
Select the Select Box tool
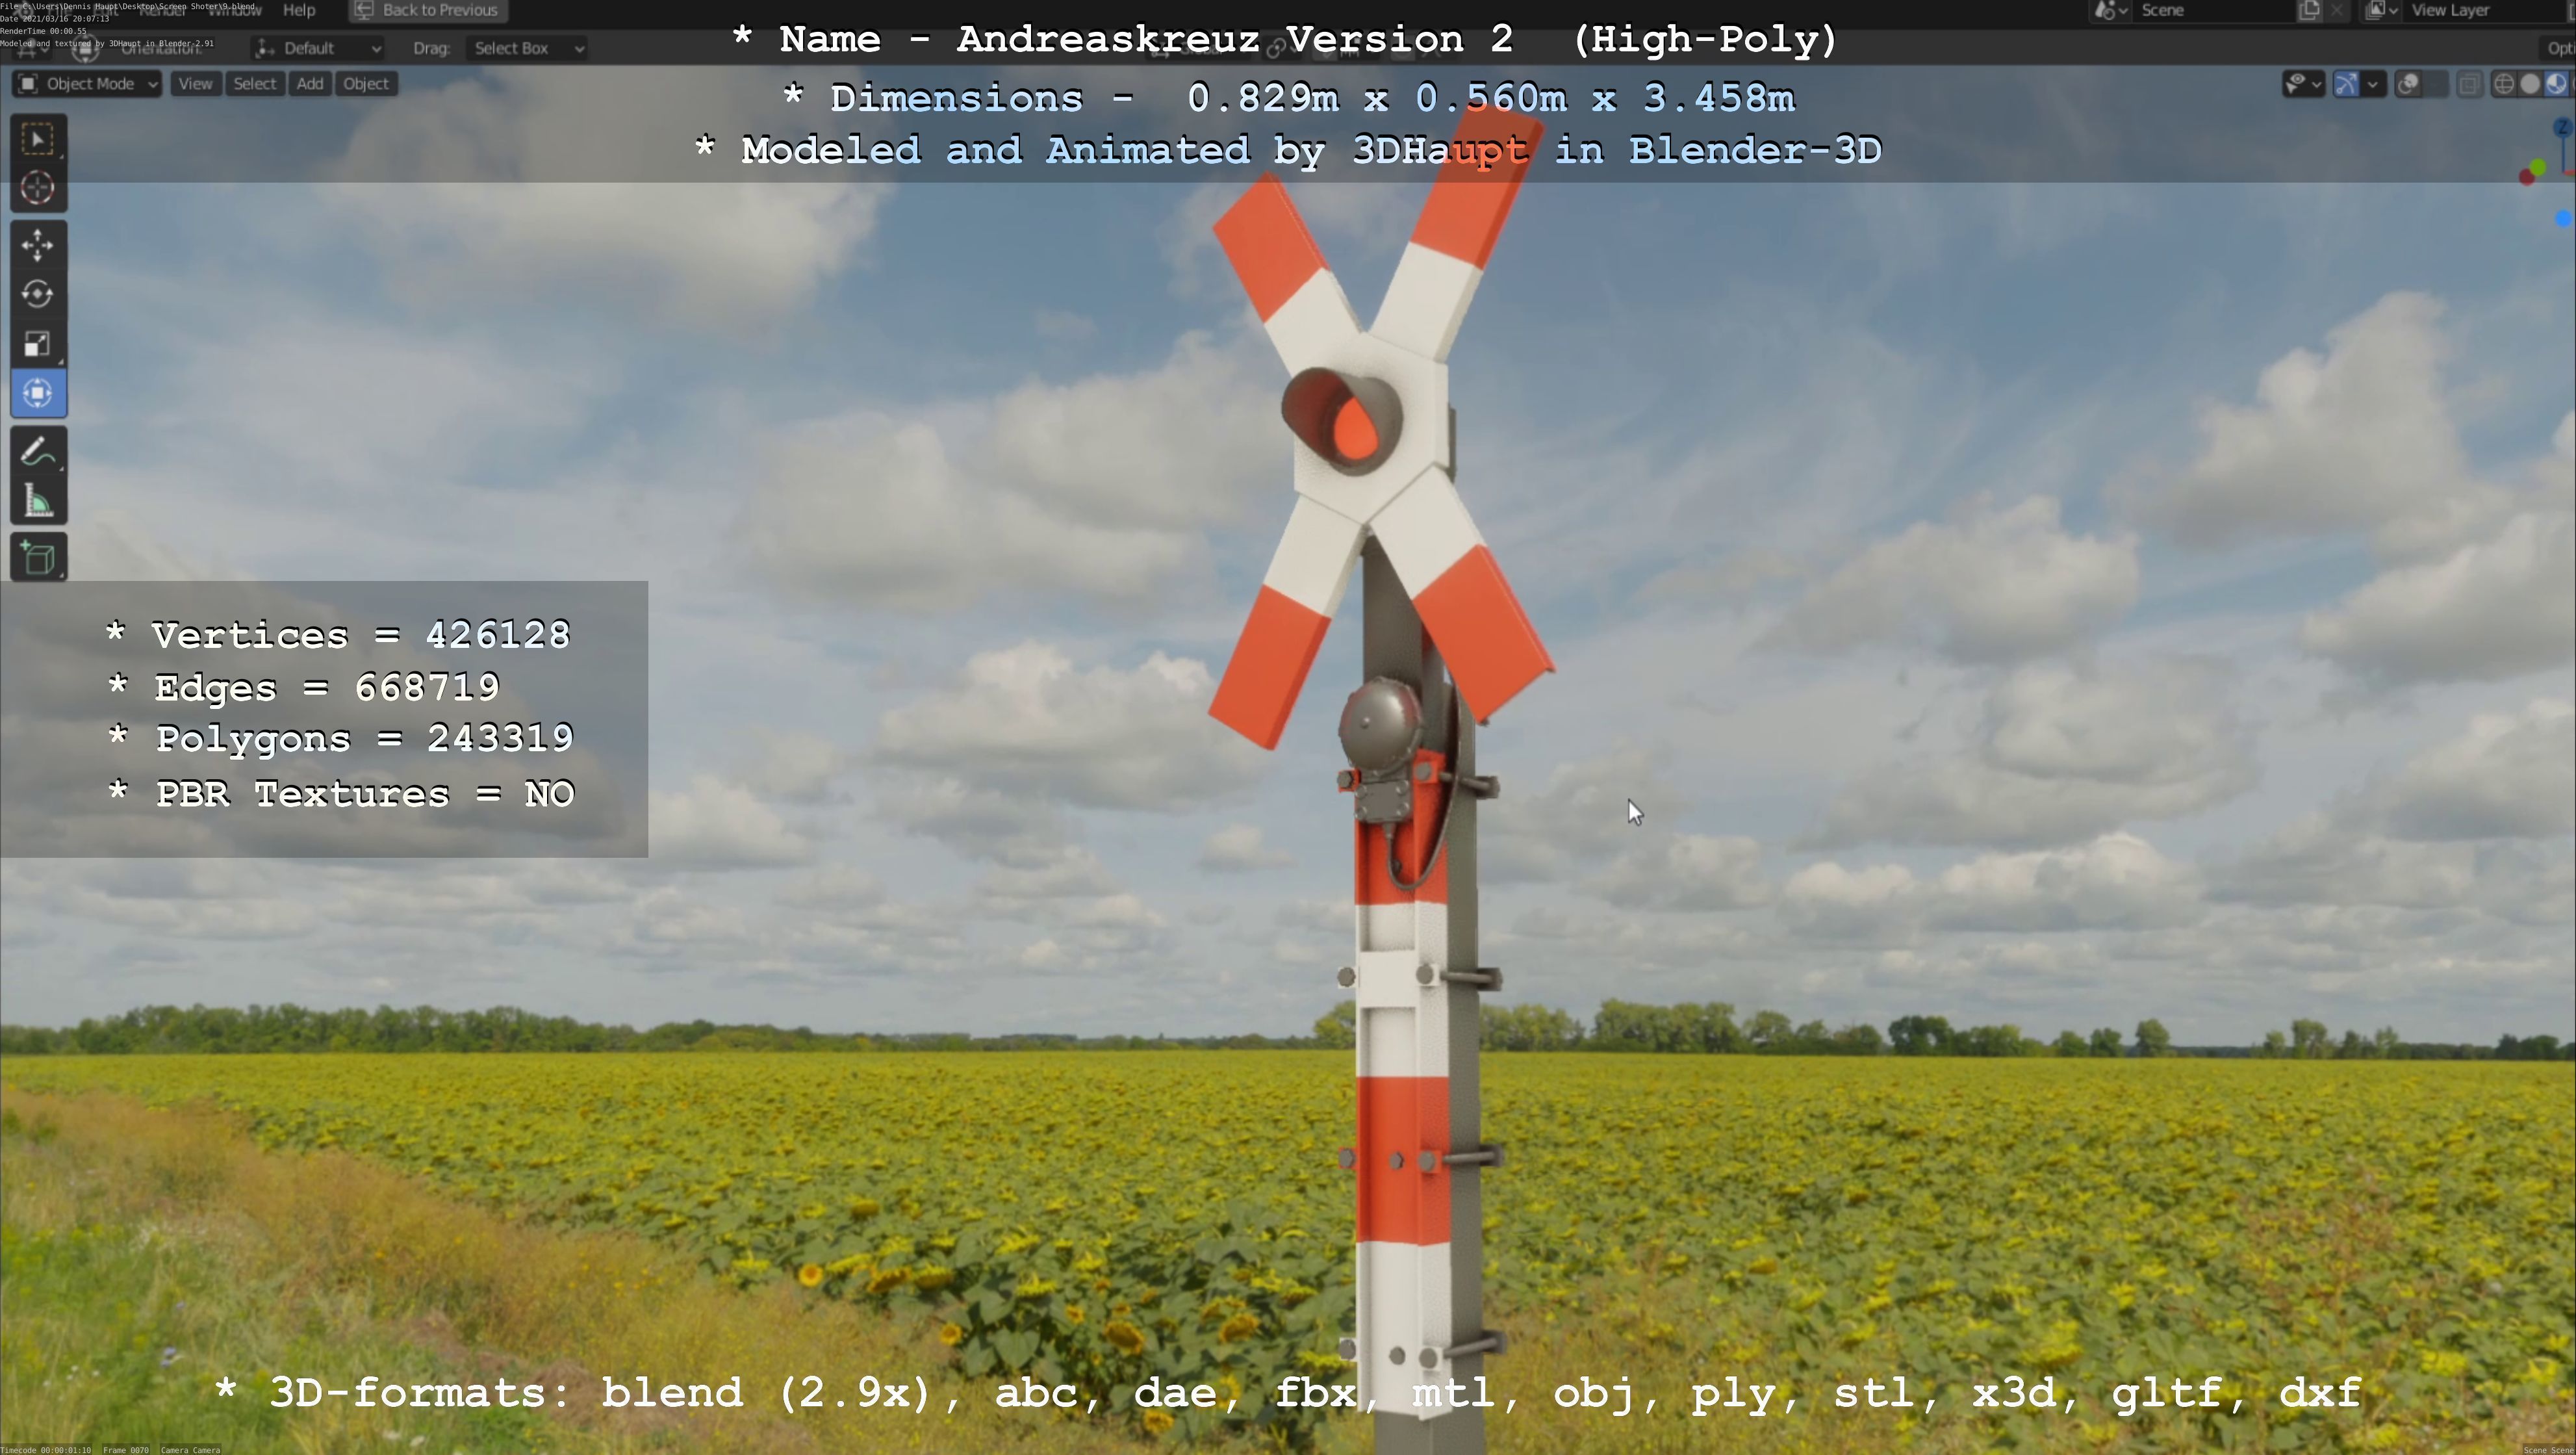click(x=38, y=139)
